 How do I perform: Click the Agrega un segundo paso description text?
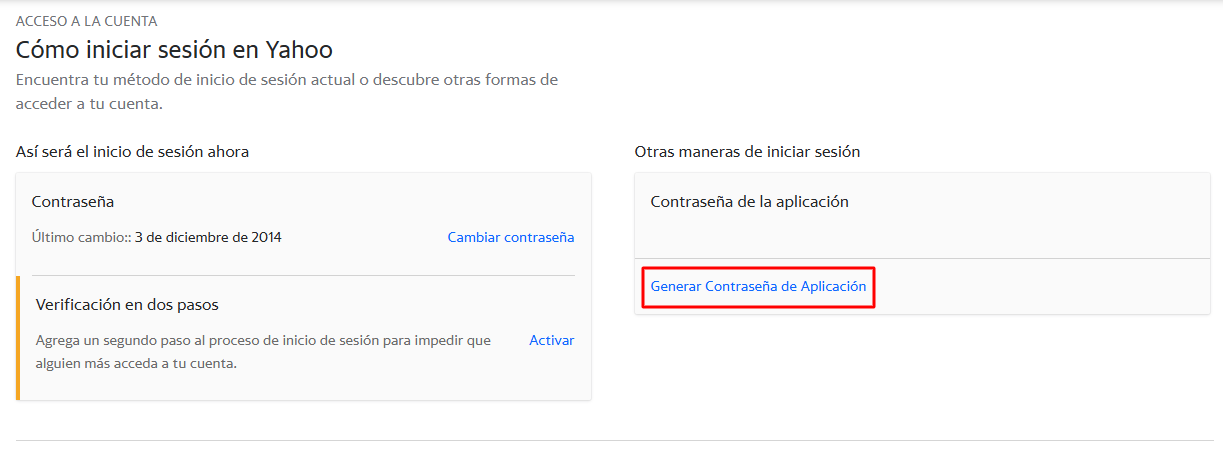(x=263, y=352)
